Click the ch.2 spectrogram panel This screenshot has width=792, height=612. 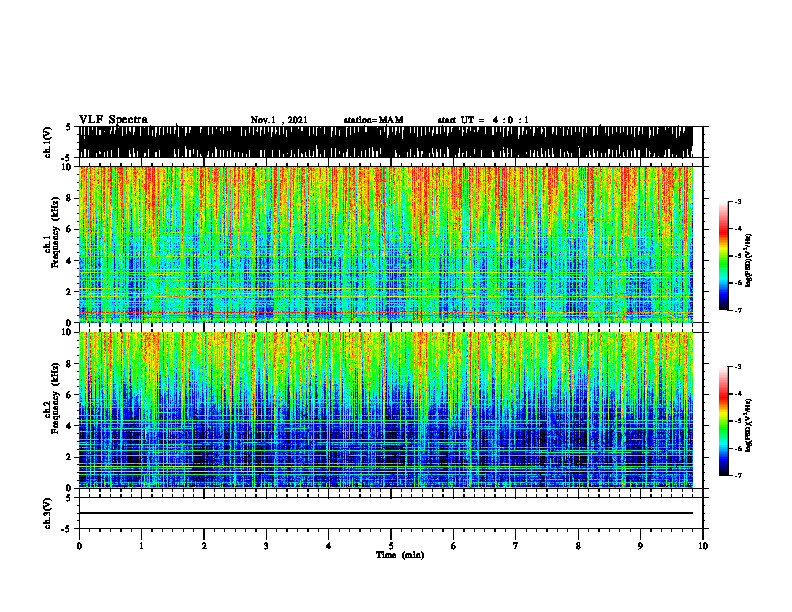click(x=385, y=410)
